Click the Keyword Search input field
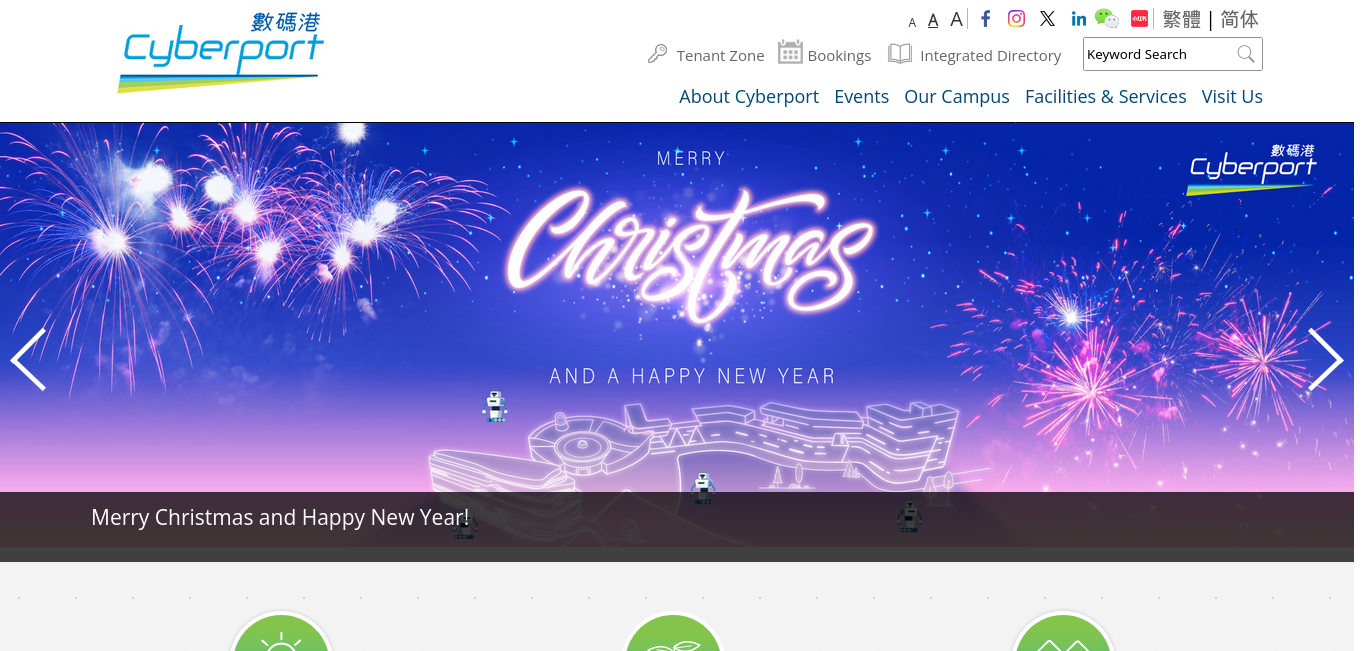This screenshot has width=1366, height=651. tap(1159, 55)
